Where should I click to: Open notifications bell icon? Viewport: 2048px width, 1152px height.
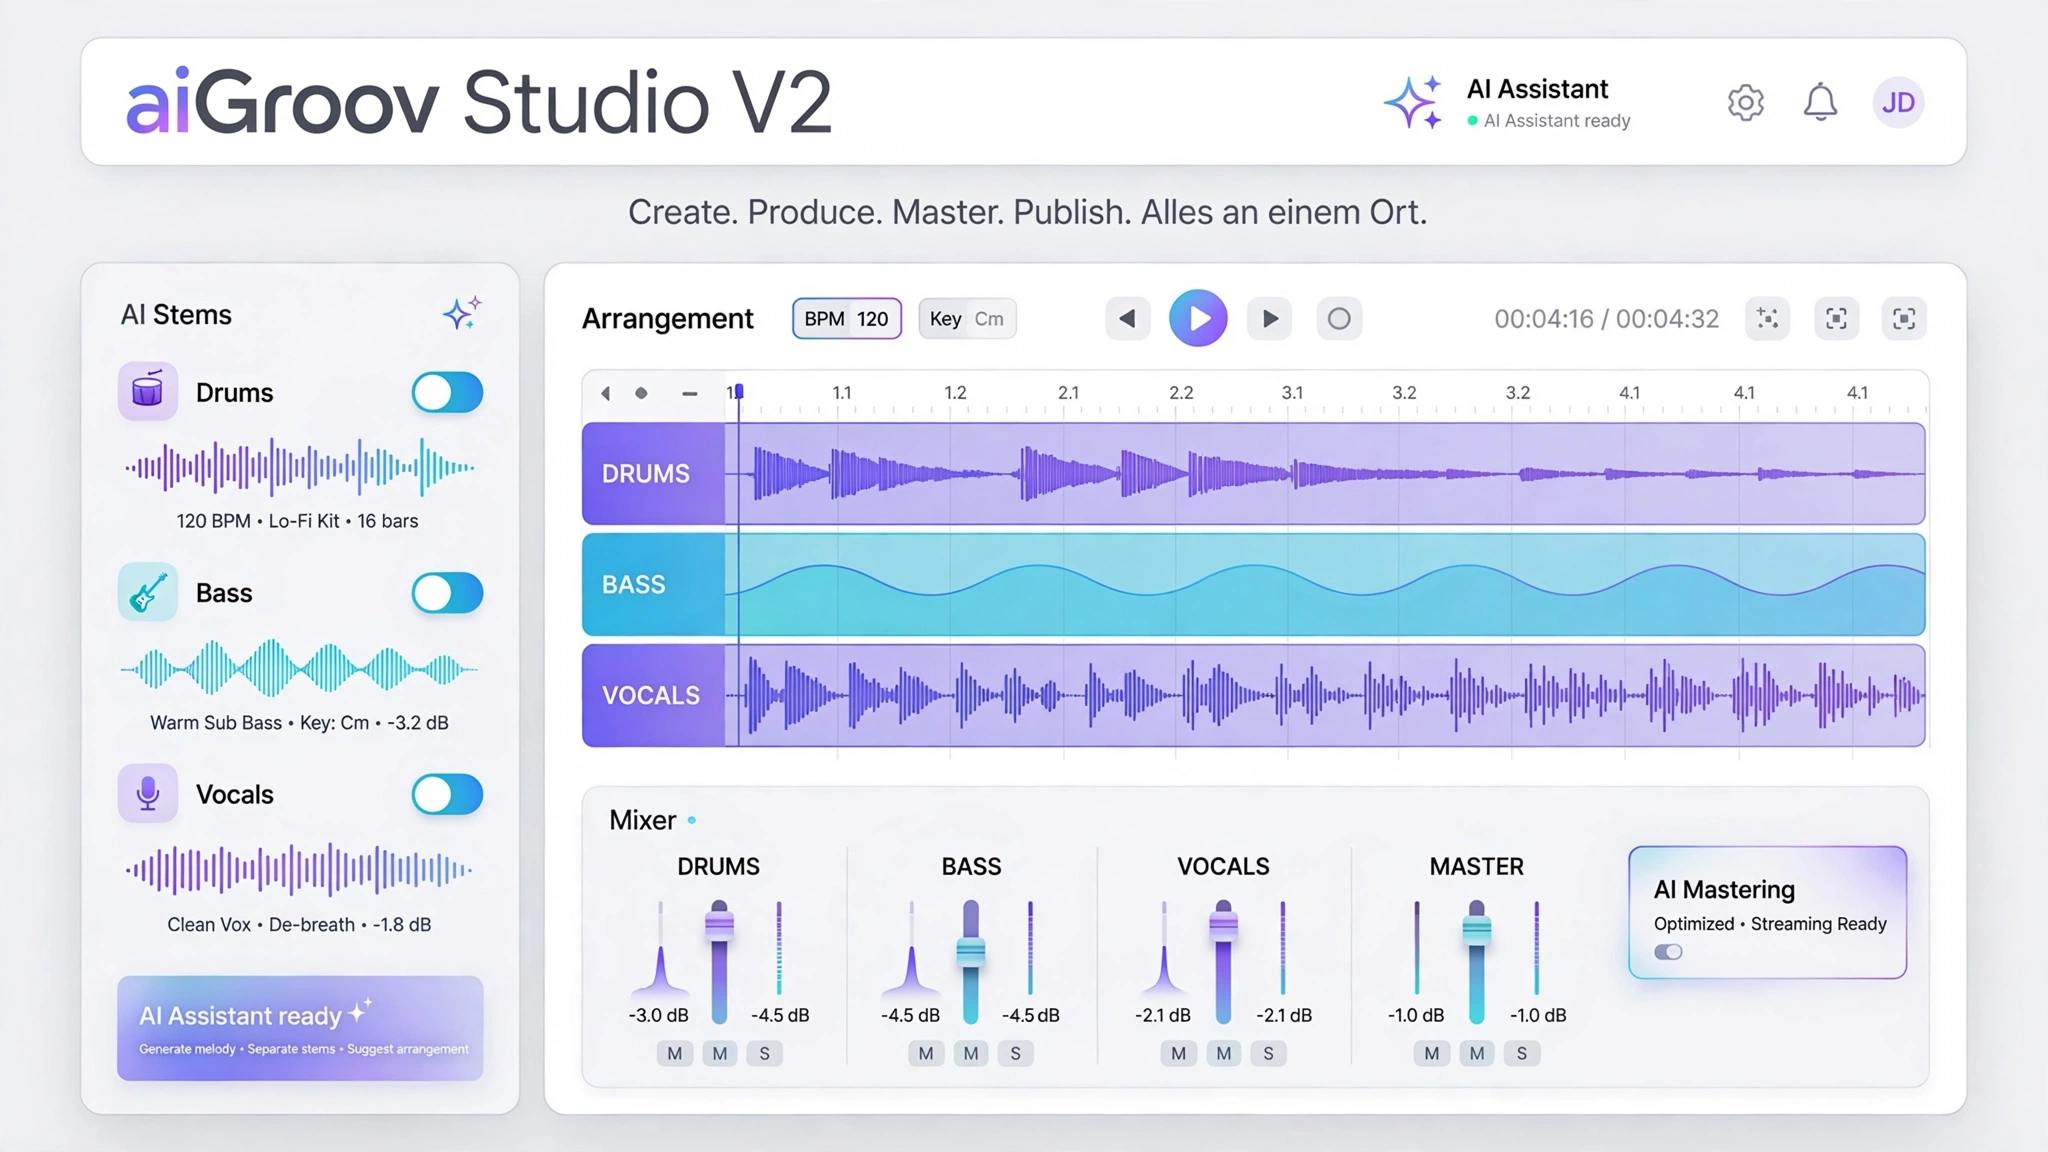tap(1820, 102)
